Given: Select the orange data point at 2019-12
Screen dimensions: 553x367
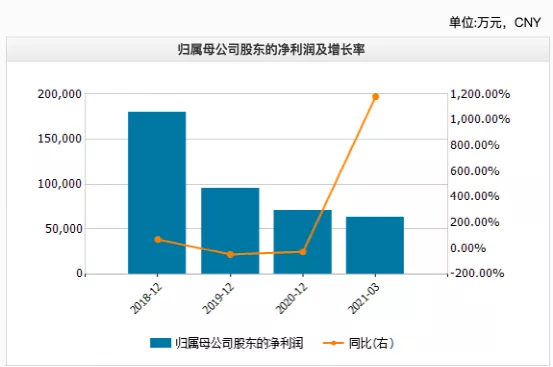Looking at the screenshot, I should point(230,255).
